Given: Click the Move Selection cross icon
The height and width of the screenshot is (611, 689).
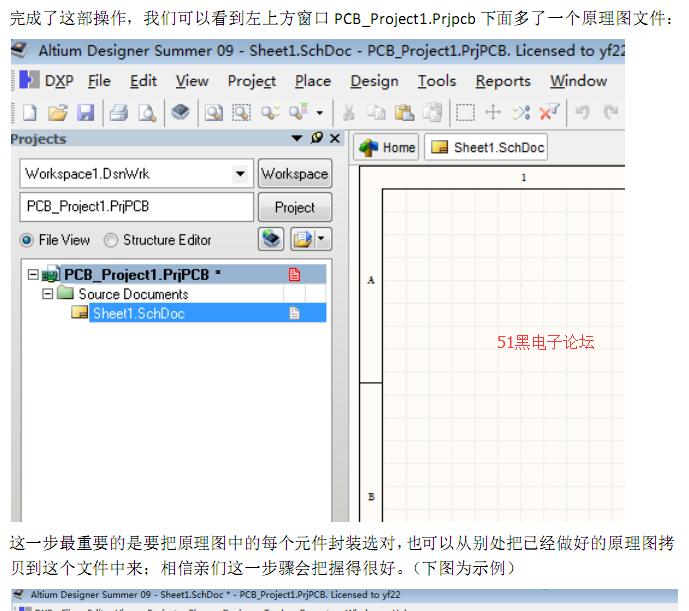Looking at the screenshot, I should (x=493, y=112).
